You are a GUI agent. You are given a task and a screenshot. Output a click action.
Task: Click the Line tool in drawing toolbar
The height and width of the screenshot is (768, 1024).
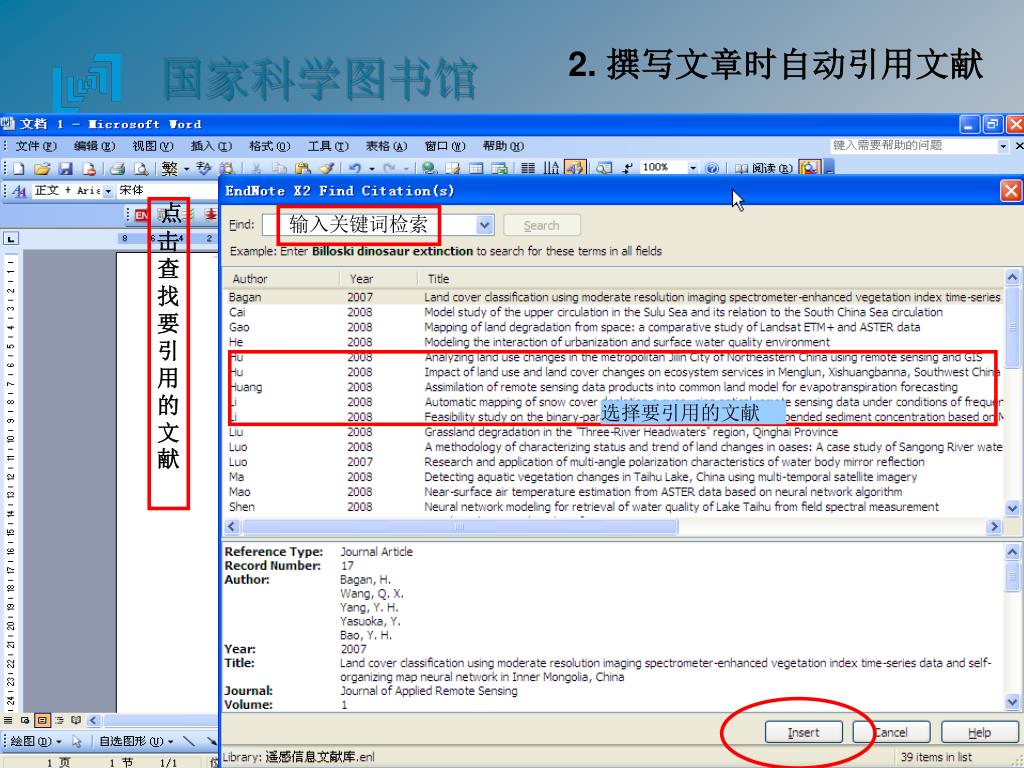[189, 741]
